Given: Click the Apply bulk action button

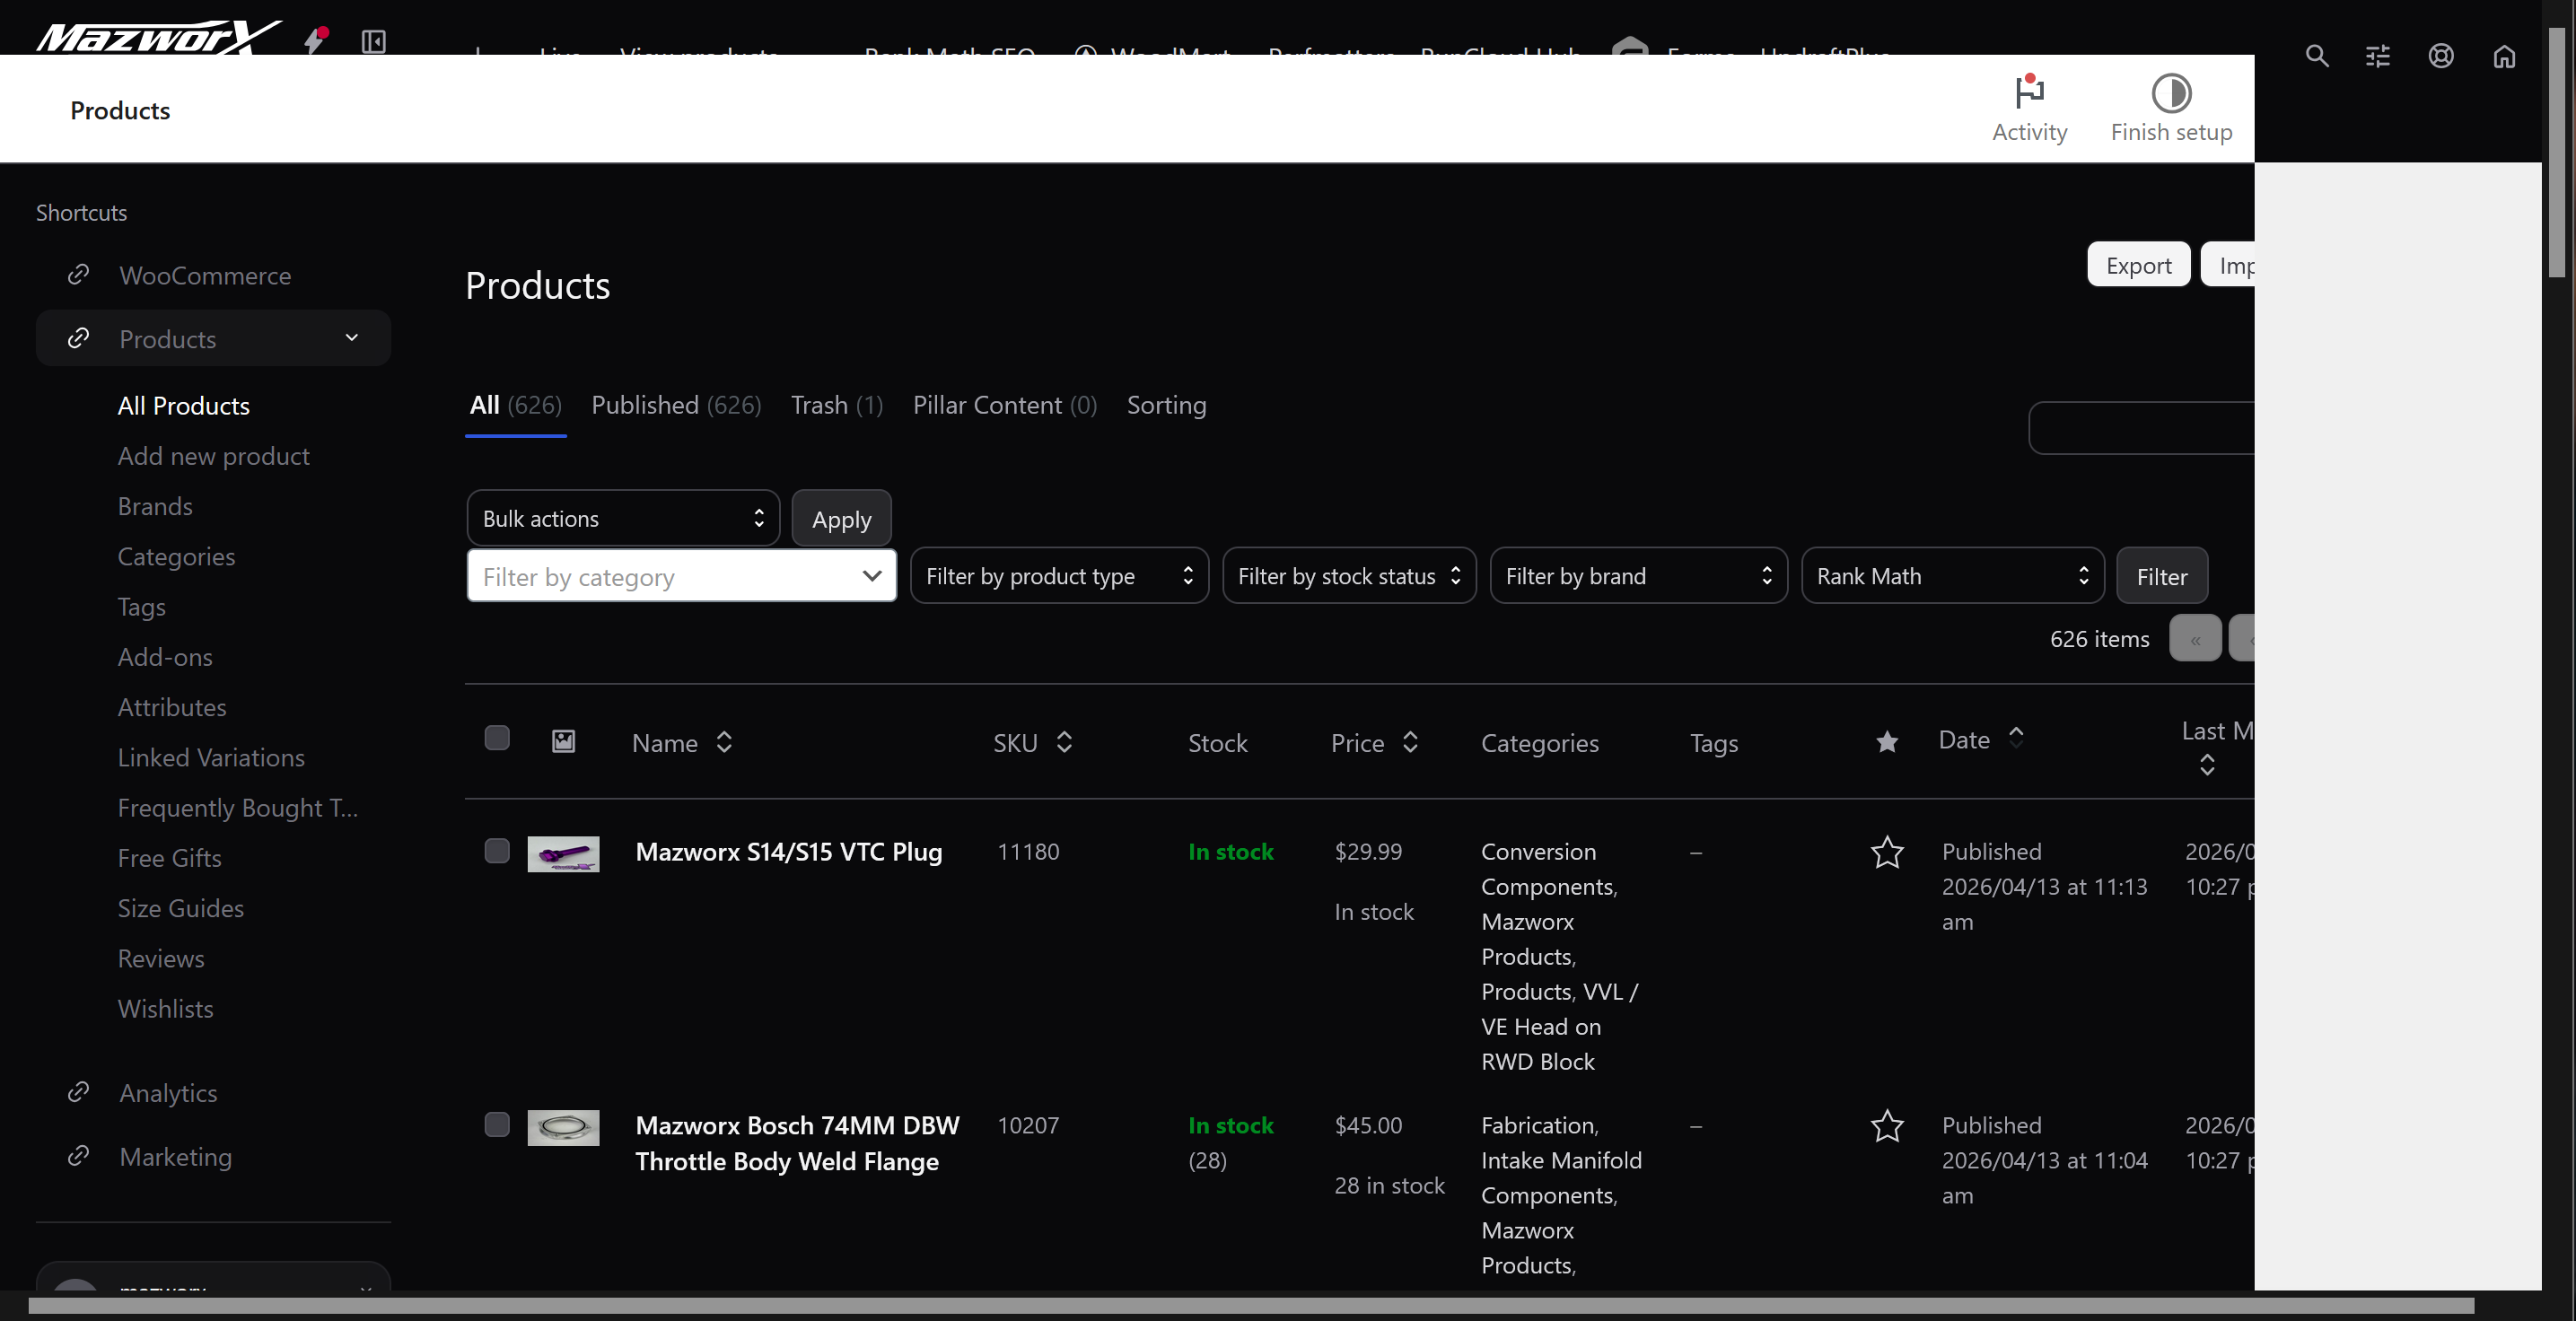Looking at the screenshot, I should 841,518.
